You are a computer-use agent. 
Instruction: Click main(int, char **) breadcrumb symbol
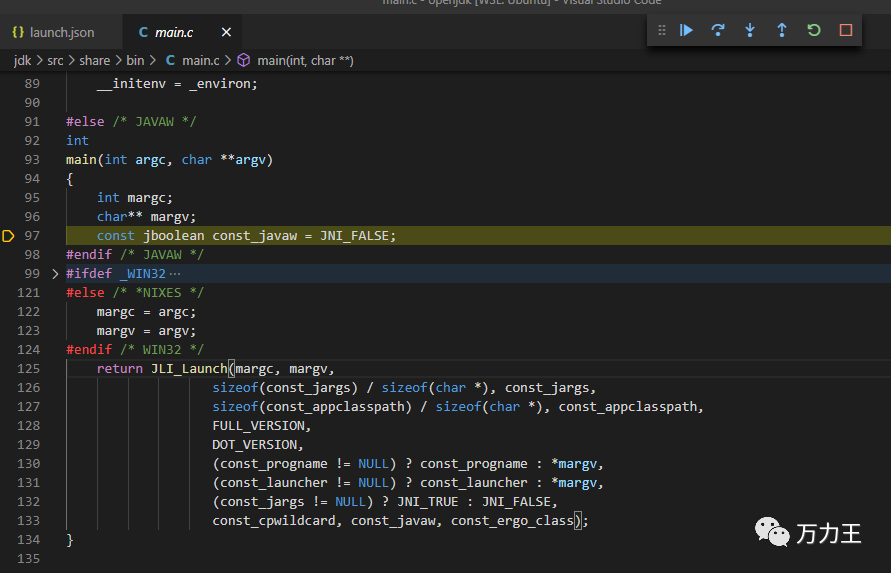coord(305,61)
